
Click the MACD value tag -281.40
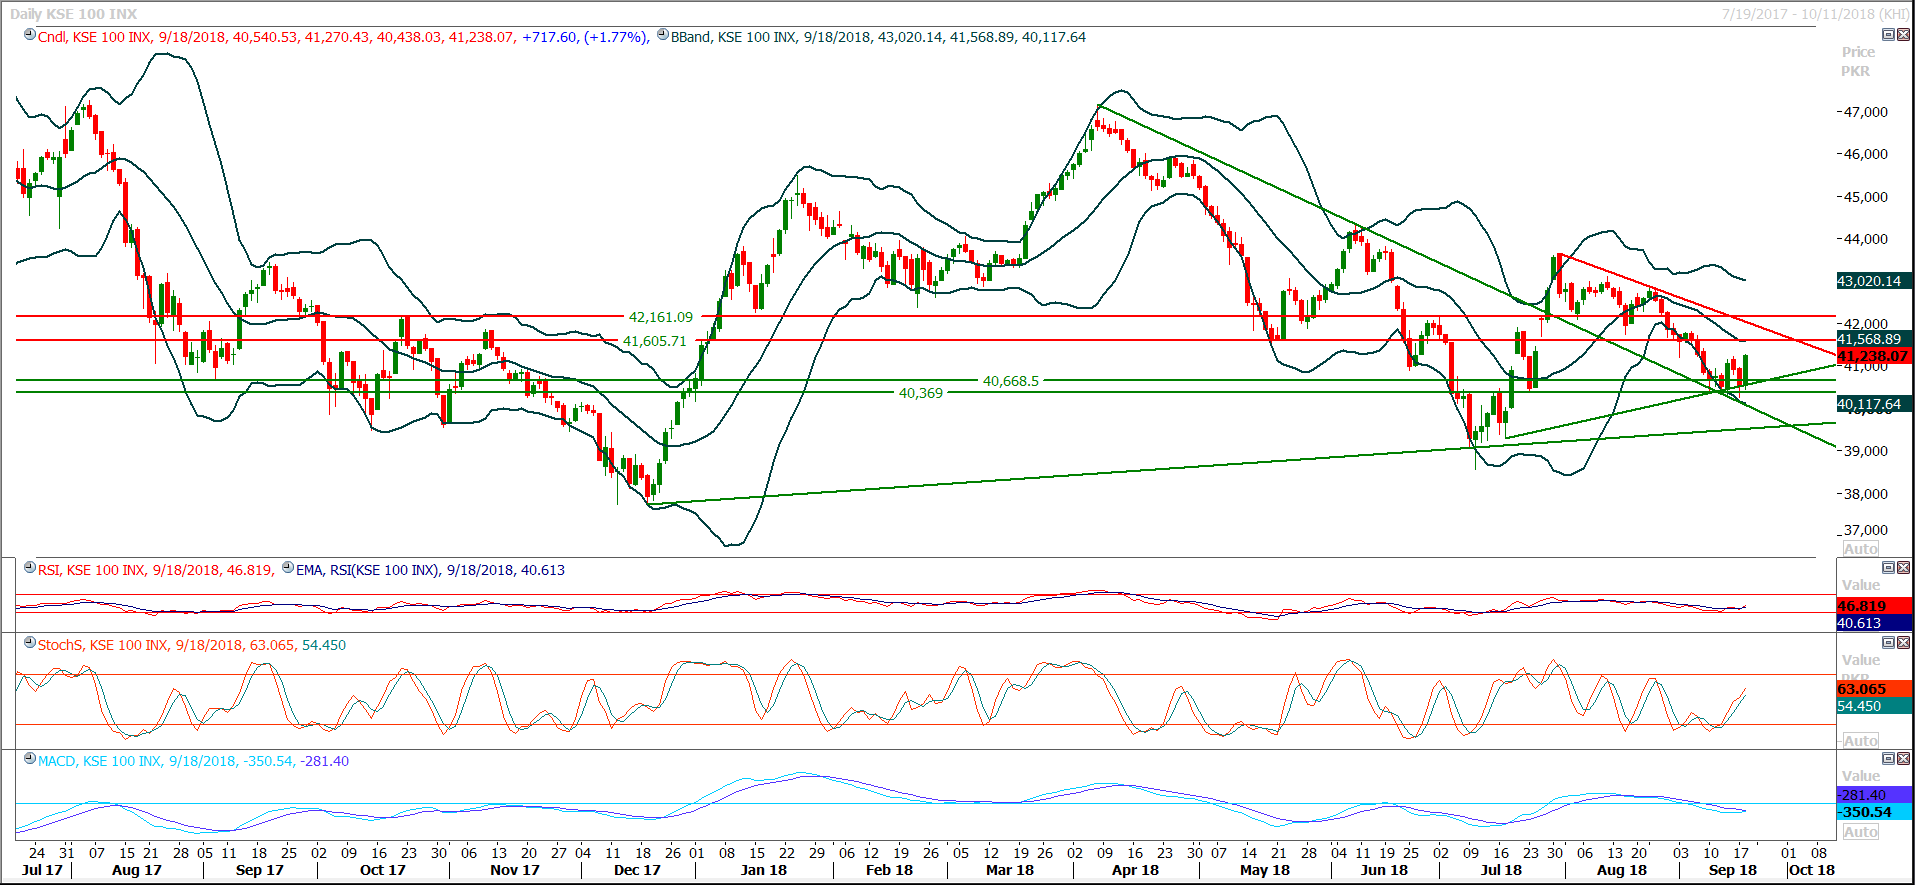(x=1875, y=795)
